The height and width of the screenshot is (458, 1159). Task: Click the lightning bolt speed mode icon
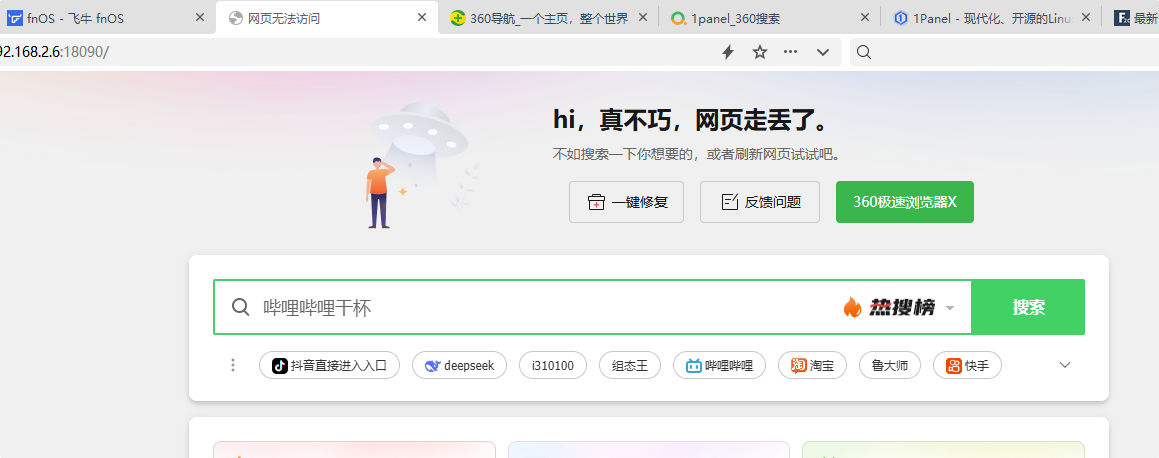tap(728, 52)
